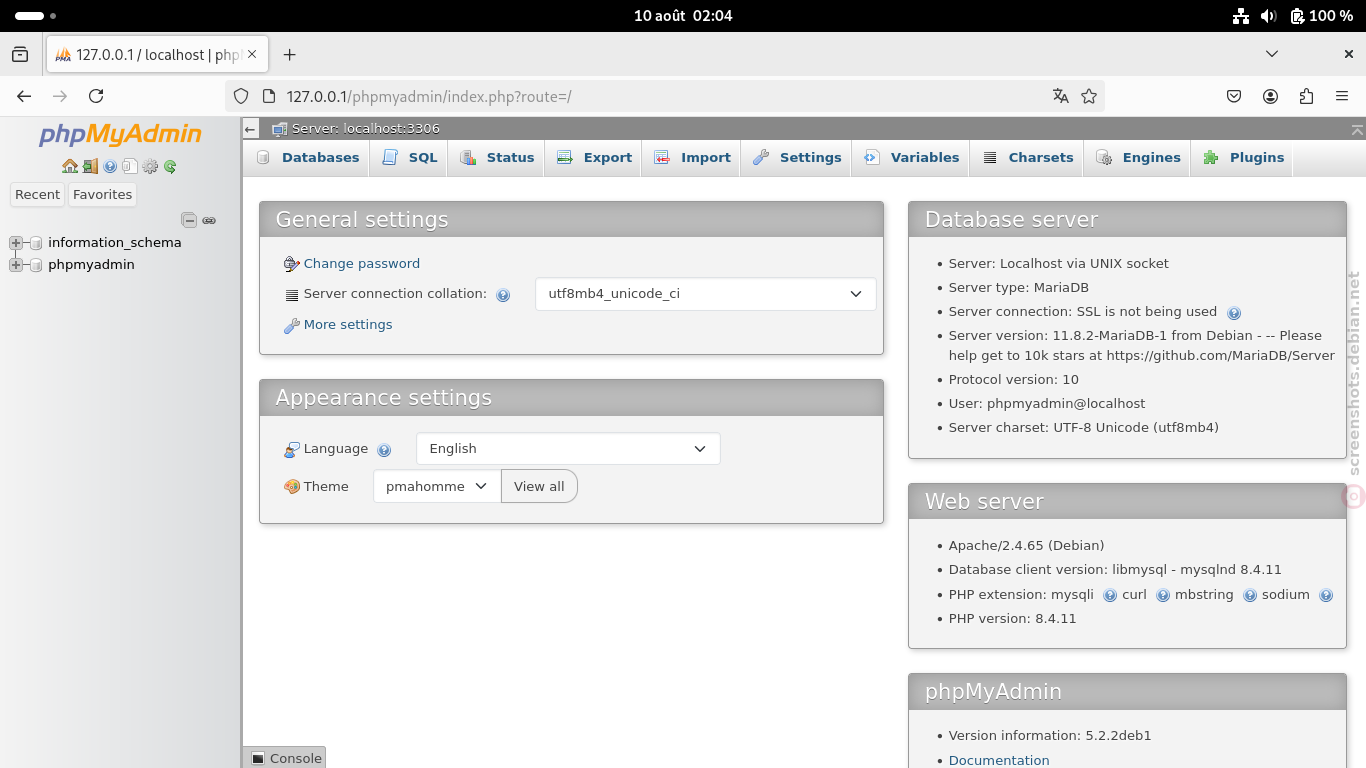Screen dimensions: 1366x768
Task: Select the information_schema database name
Action: tap(115, 243)
